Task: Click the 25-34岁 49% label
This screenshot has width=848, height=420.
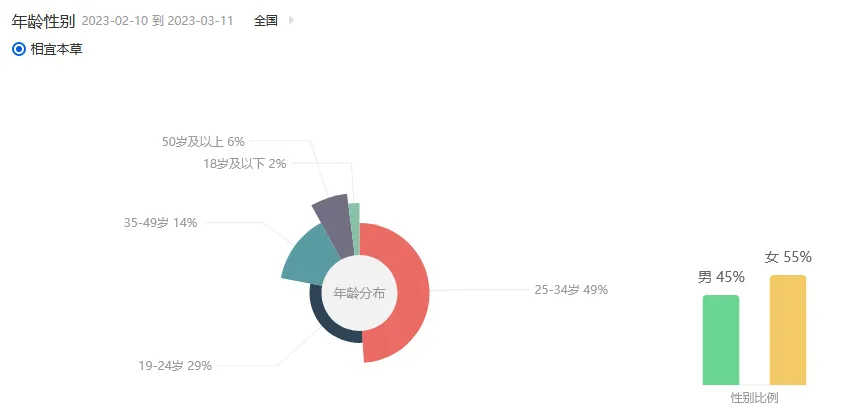Action: click(571, 290)
